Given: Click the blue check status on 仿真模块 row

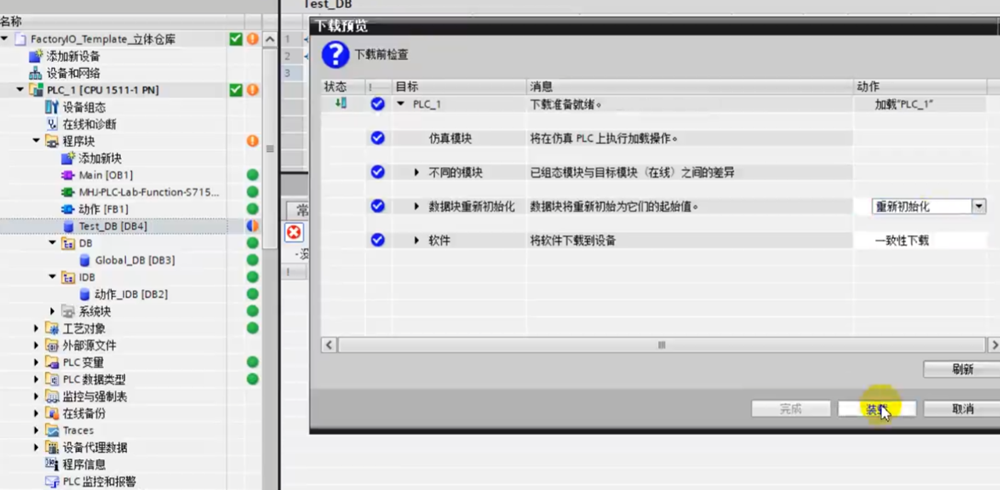Looking at the screenshot, I should point(377,138).
